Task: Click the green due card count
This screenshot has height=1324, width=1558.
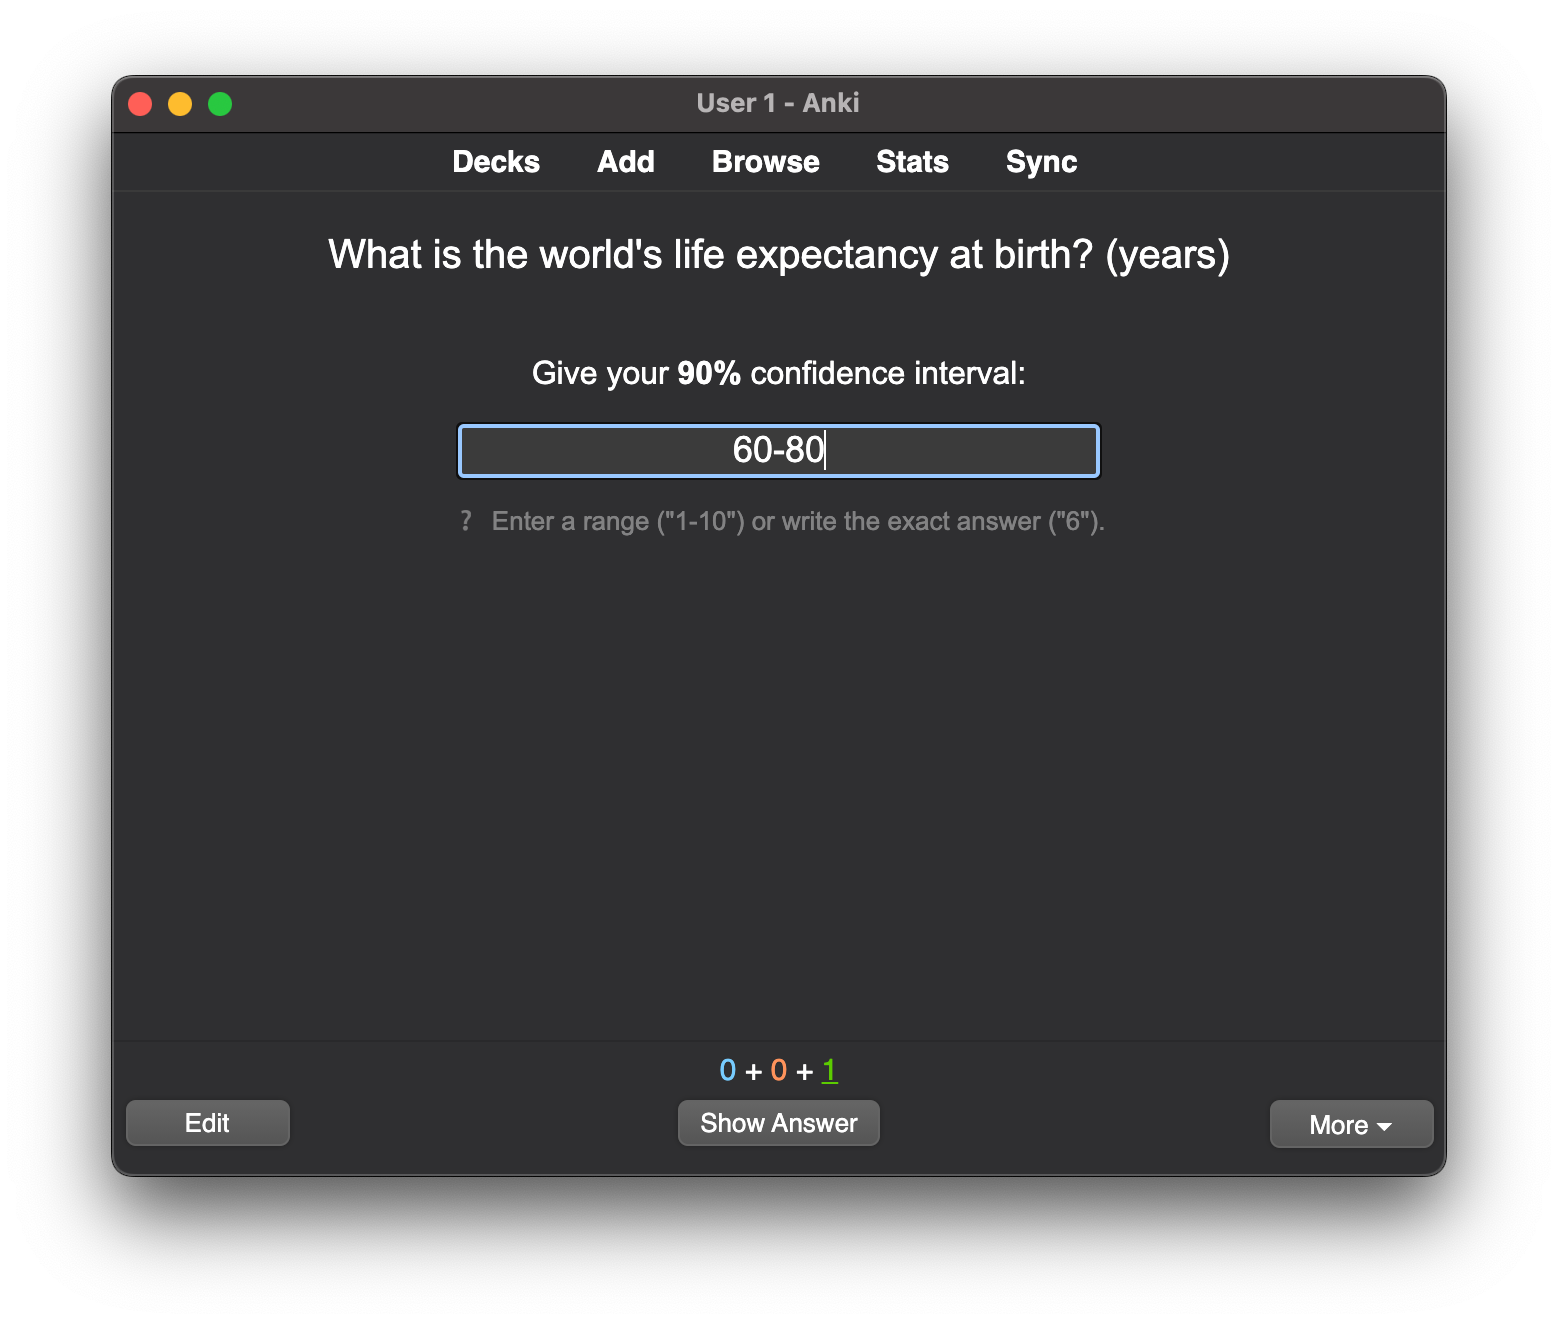Action: coord(829,1070)
